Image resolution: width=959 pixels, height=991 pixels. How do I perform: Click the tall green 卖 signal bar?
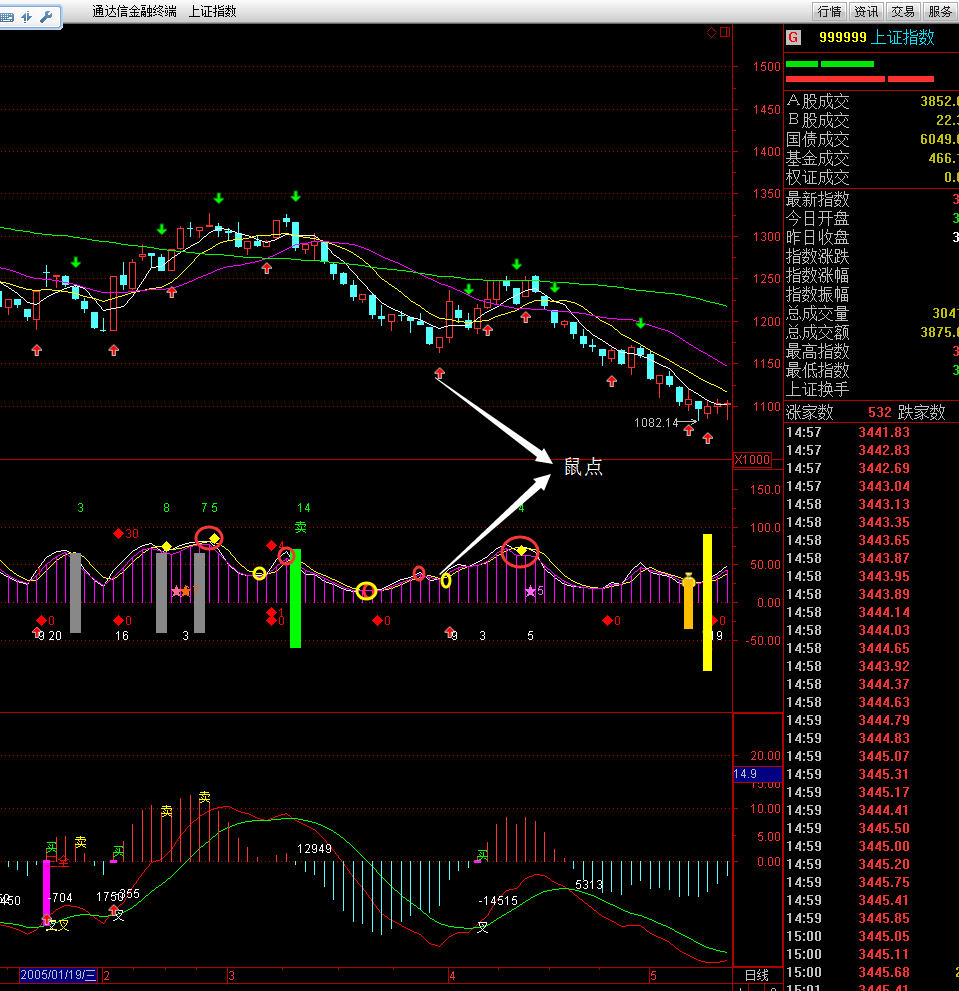click(295, 598)
